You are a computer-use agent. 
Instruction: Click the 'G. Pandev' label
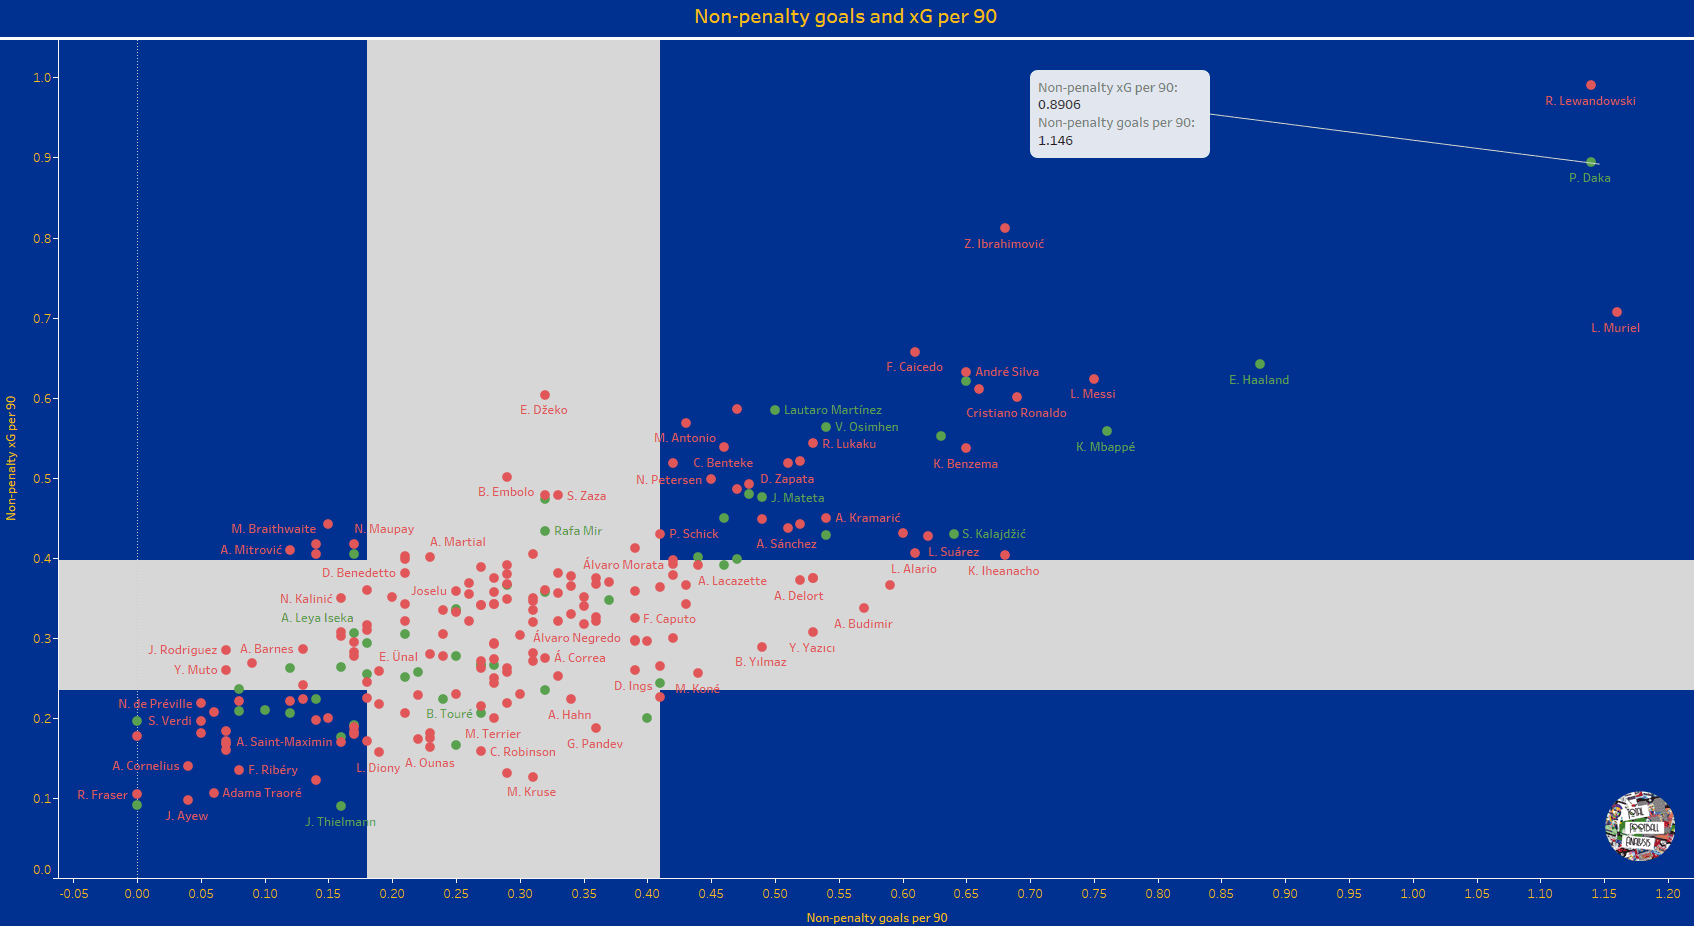[595, 744]
